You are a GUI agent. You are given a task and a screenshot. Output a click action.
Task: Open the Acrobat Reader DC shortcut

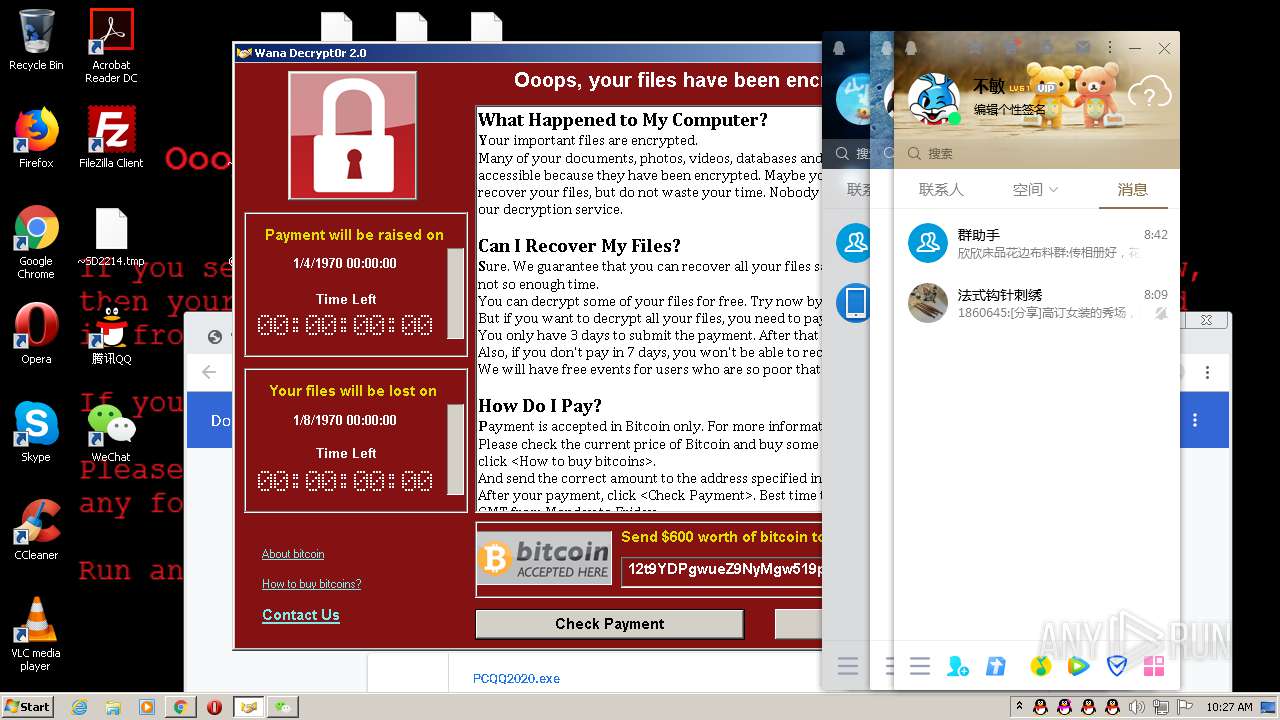pos(111,45)
